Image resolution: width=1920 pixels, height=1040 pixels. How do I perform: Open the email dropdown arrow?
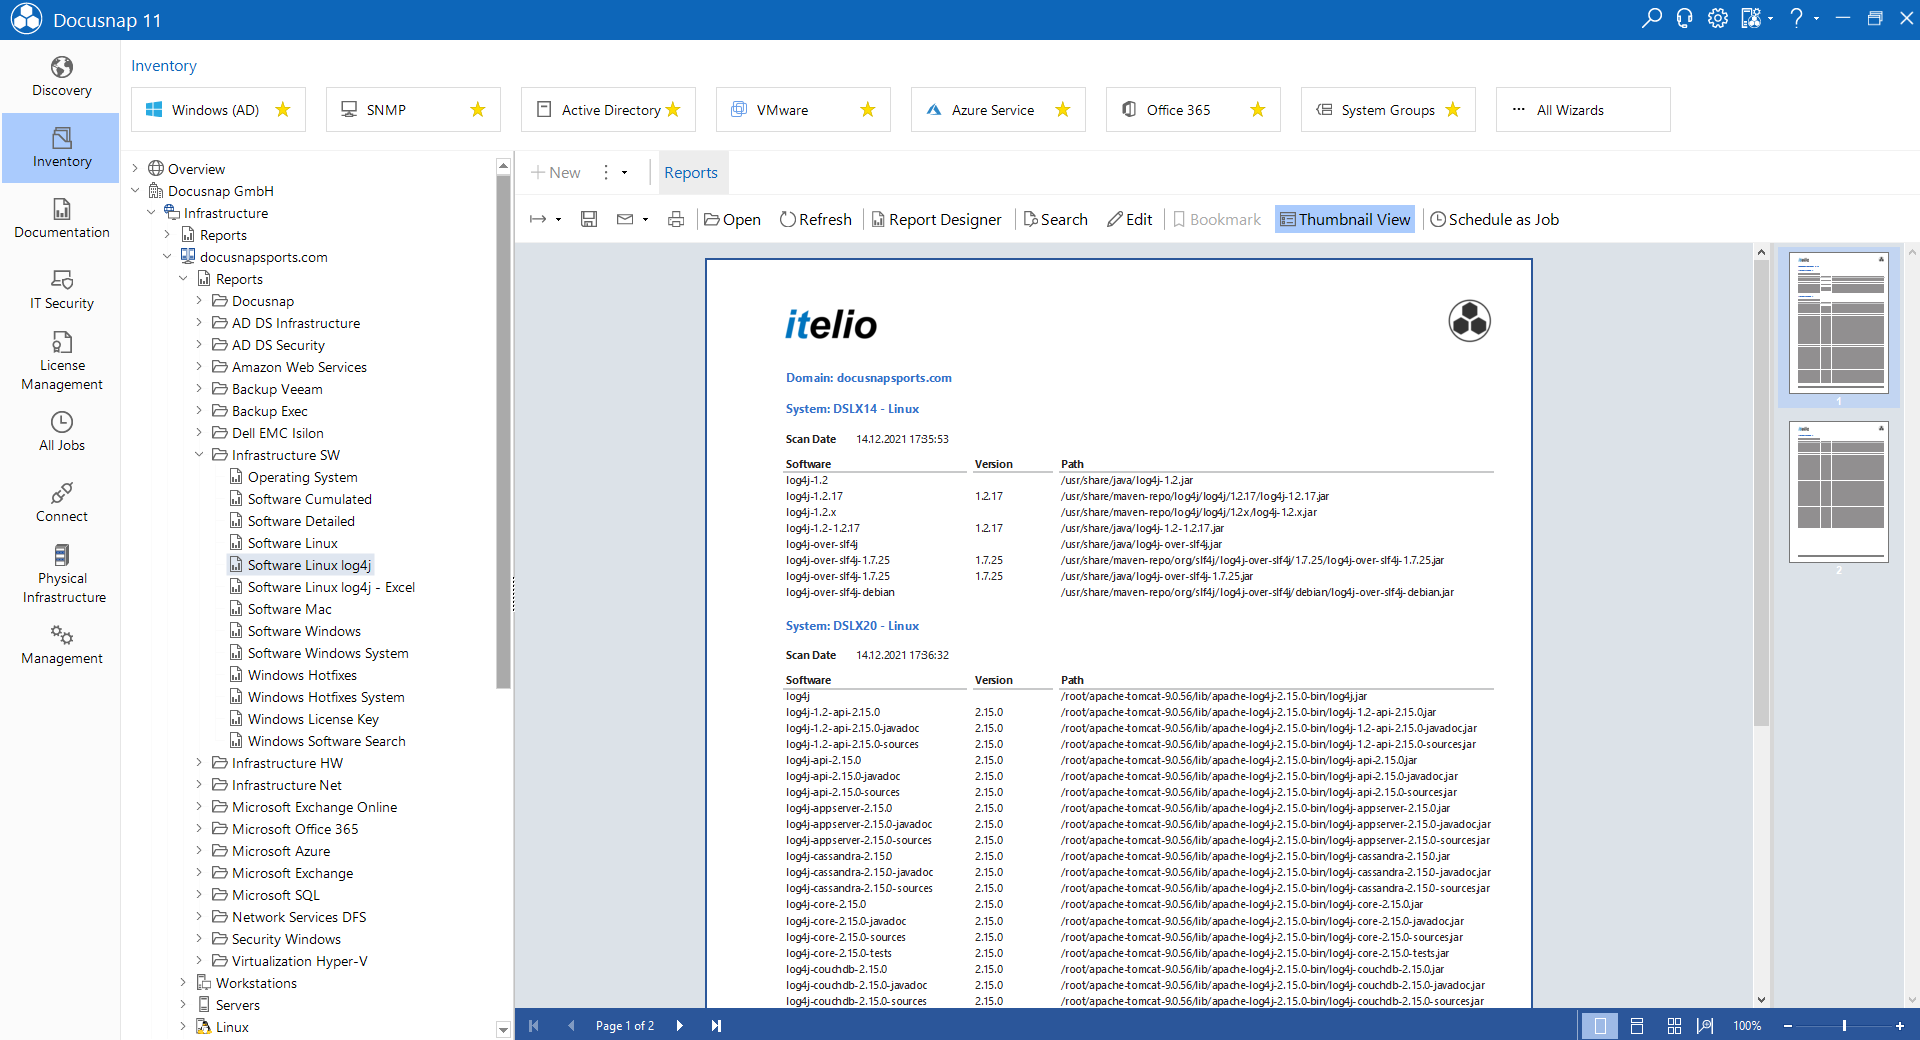coord(645,219)
